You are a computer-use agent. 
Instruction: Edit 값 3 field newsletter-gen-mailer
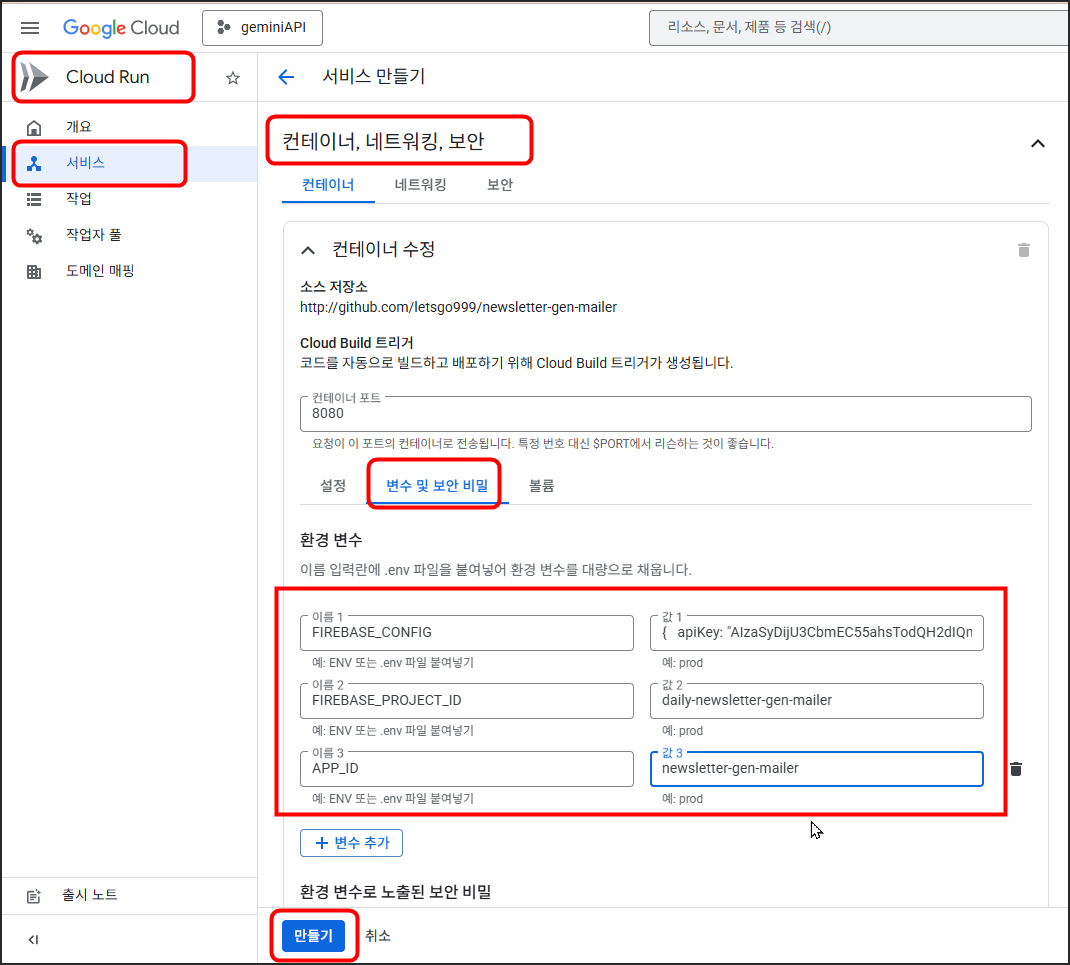pos(817,768)
